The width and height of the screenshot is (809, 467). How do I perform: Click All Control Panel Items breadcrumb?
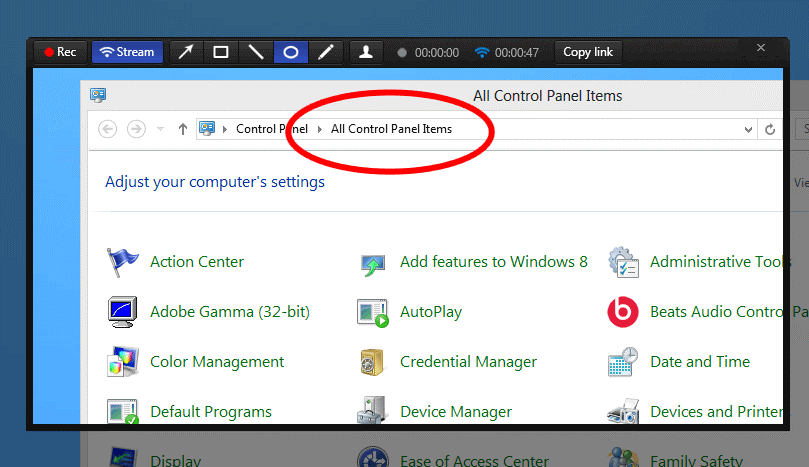(391, 129)
